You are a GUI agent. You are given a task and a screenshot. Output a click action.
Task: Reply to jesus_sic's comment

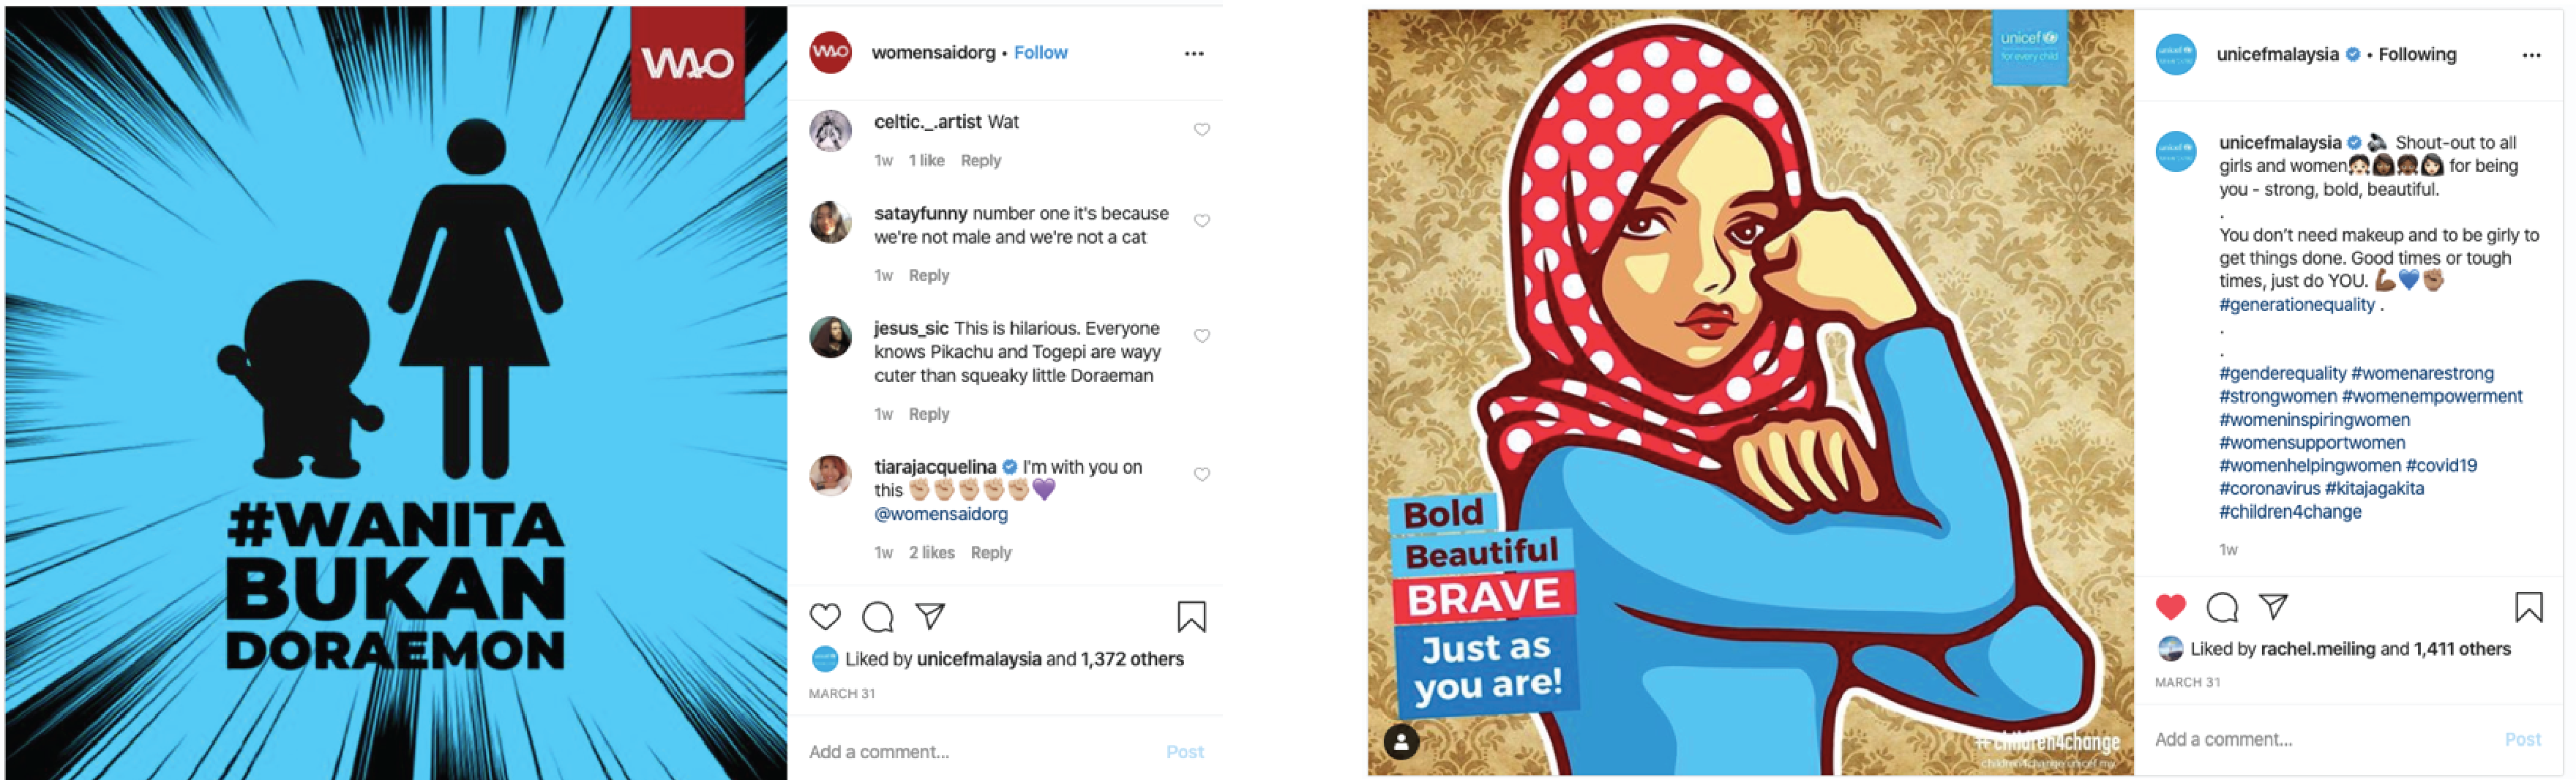click(929, 414)
